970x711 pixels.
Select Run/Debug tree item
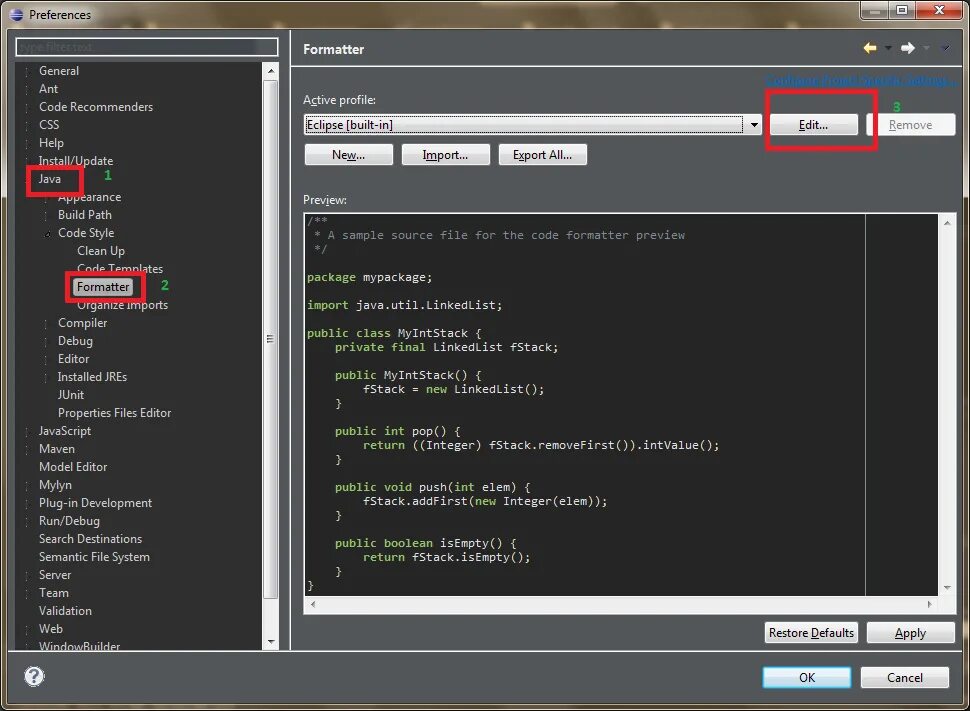[x=69, y=520]
